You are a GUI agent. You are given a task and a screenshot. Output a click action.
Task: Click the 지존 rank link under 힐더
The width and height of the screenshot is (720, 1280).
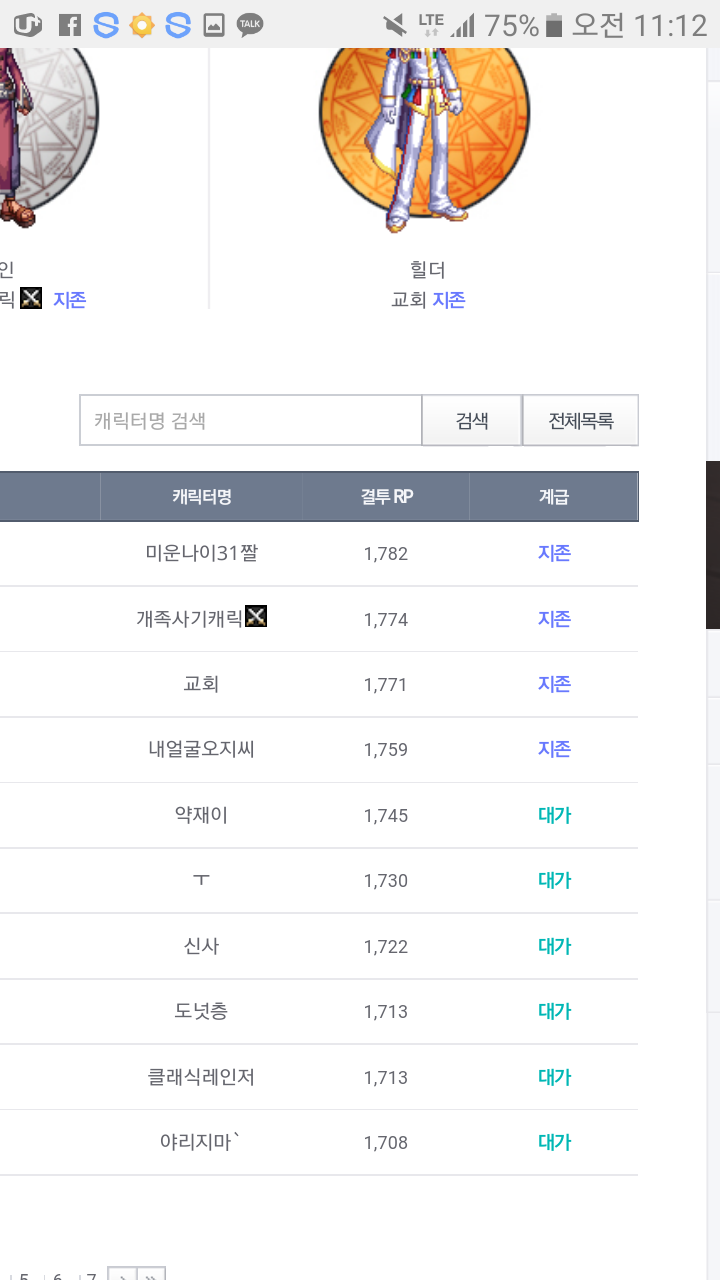[449, 300]
